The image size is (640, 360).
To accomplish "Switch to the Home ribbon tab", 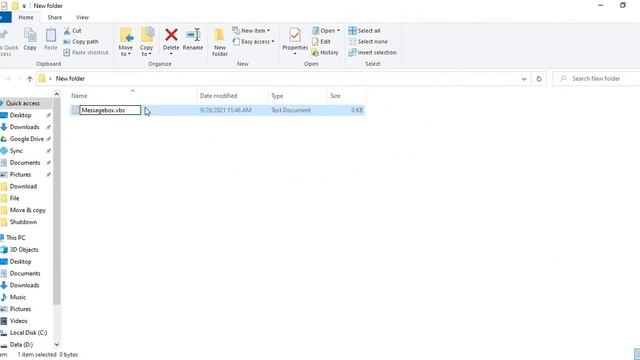I will click(26, 17).
